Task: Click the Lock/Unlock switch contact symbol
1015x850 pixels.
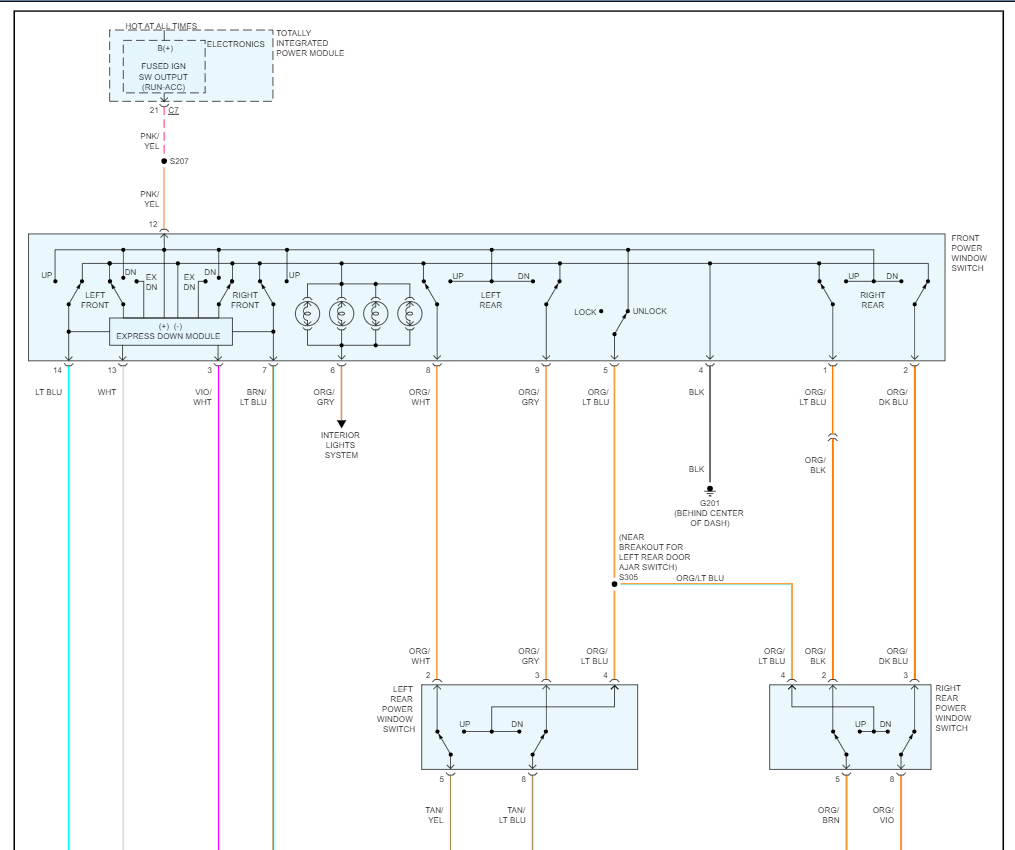Action: pos(621,322)
